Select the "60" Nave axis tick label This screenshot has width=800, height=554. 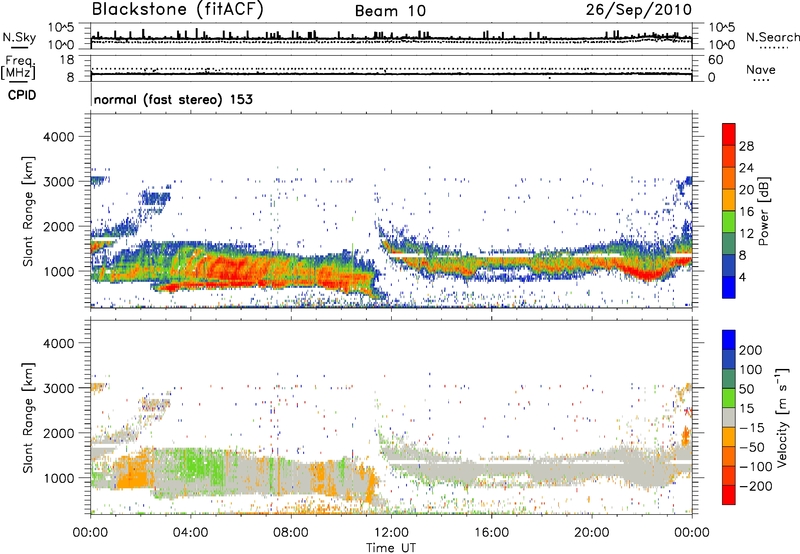pyautogui.click(x=715, y=60)
